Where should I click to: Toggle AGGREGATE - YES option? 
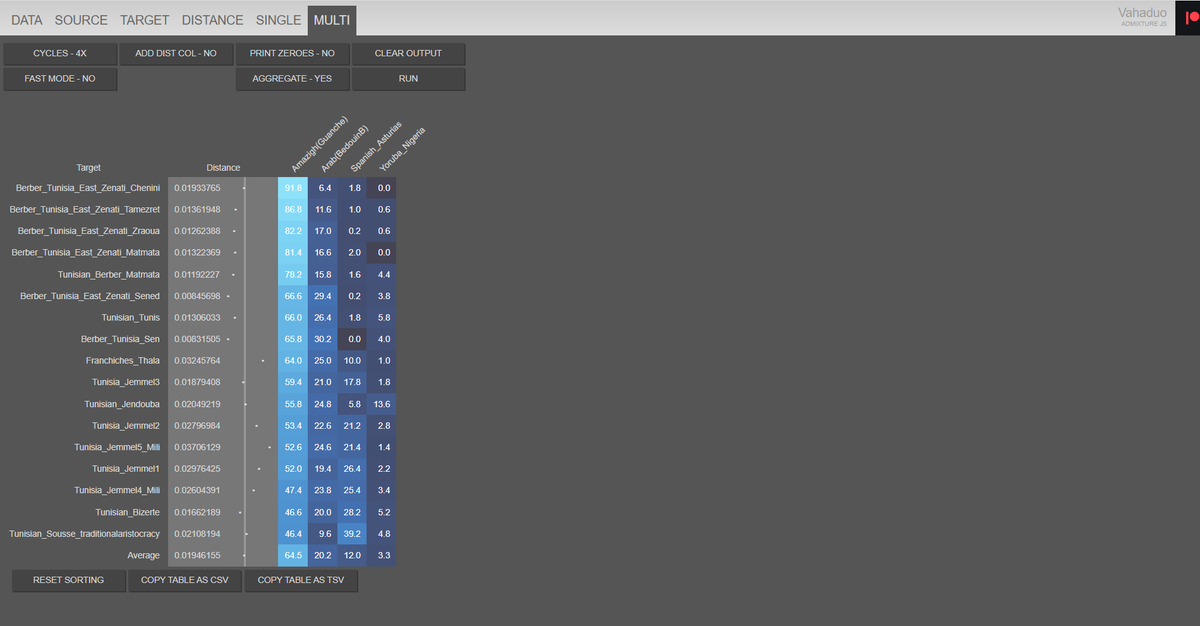(292, 78)
